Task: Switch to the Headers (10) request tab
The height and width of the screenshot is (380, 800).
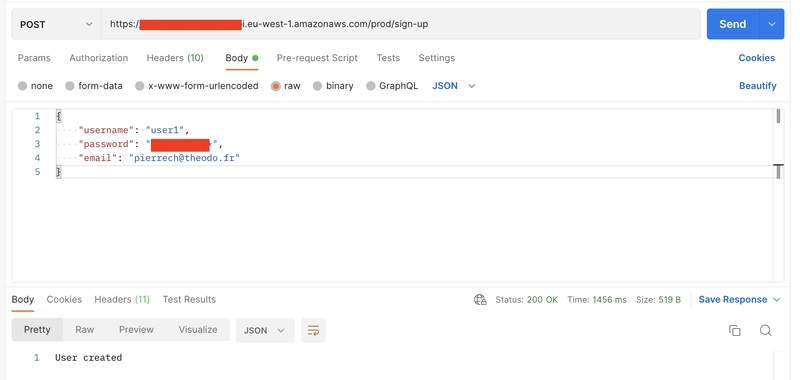Action: click(x=175, y=58)
